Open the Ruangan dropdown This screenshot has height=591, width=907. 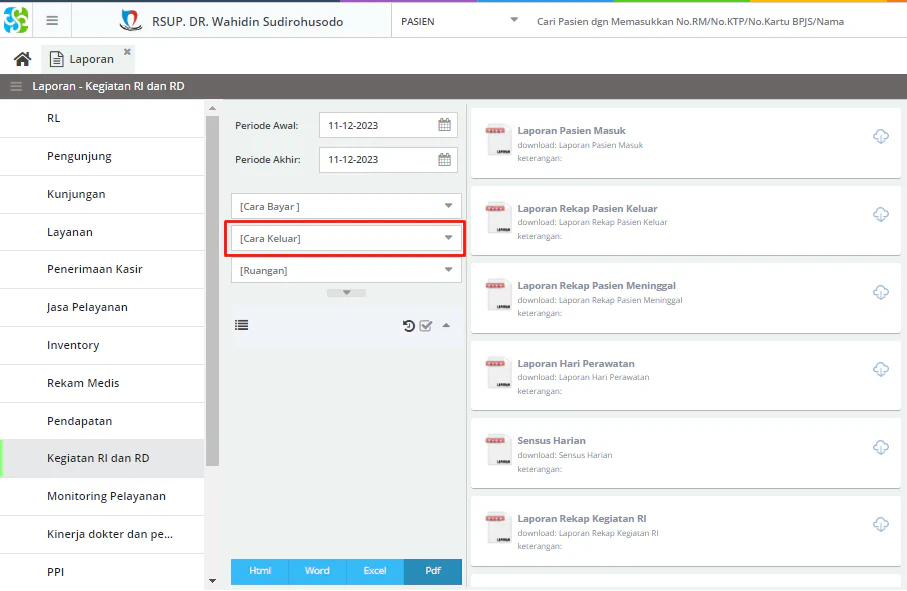click(x=346, y=270)
